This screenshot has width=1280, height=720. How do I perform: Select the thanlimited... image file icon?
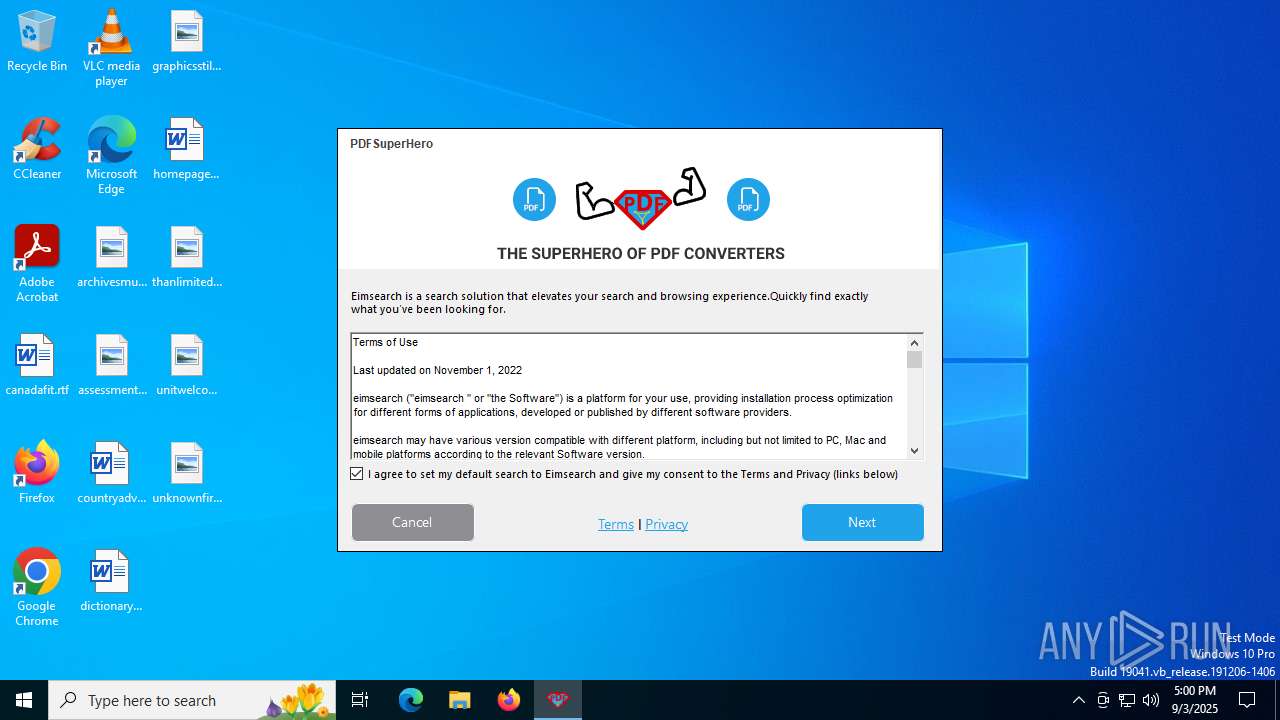pos(186,257)
